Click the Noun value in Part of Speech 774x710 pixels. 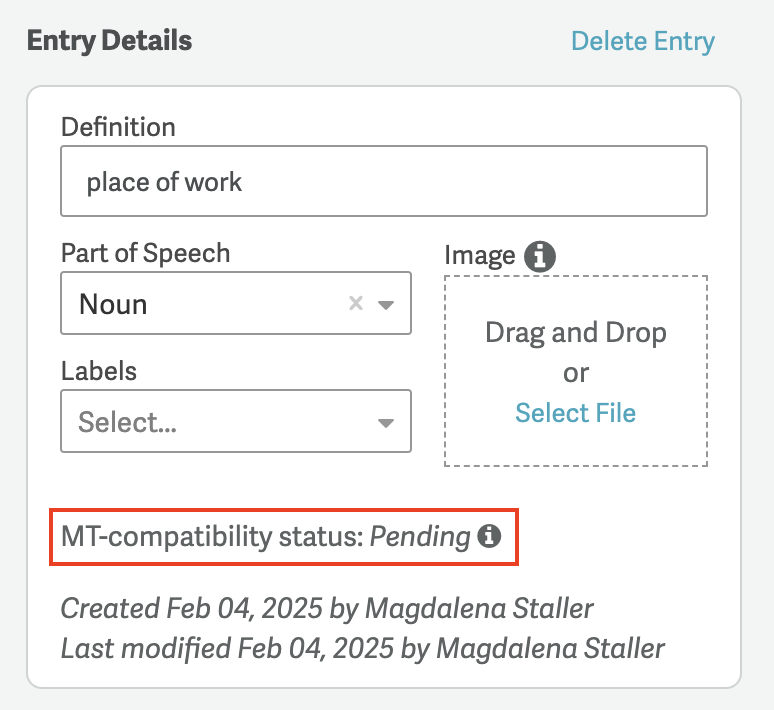coord(113,304)
